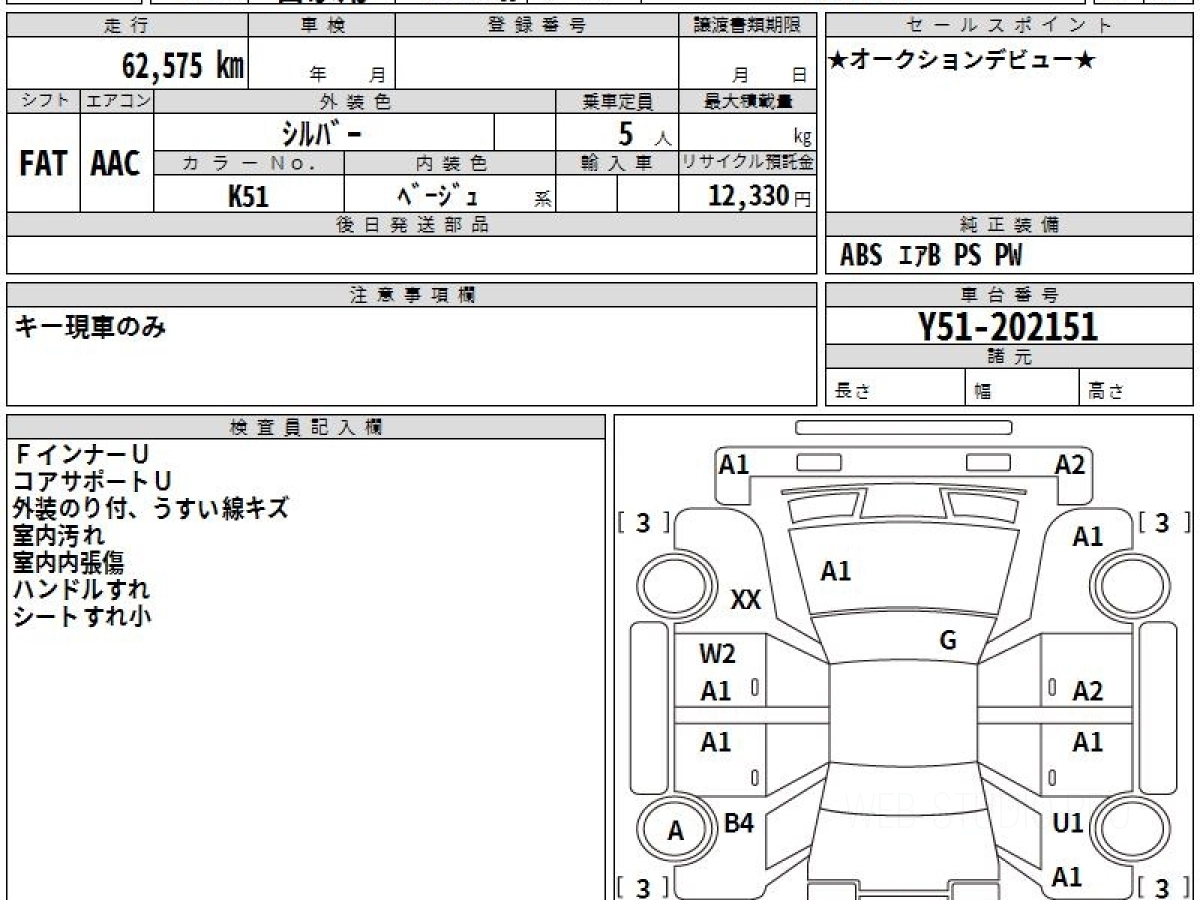
Task: Select the chassis number Y51-202151
Action: (1008, 326)
